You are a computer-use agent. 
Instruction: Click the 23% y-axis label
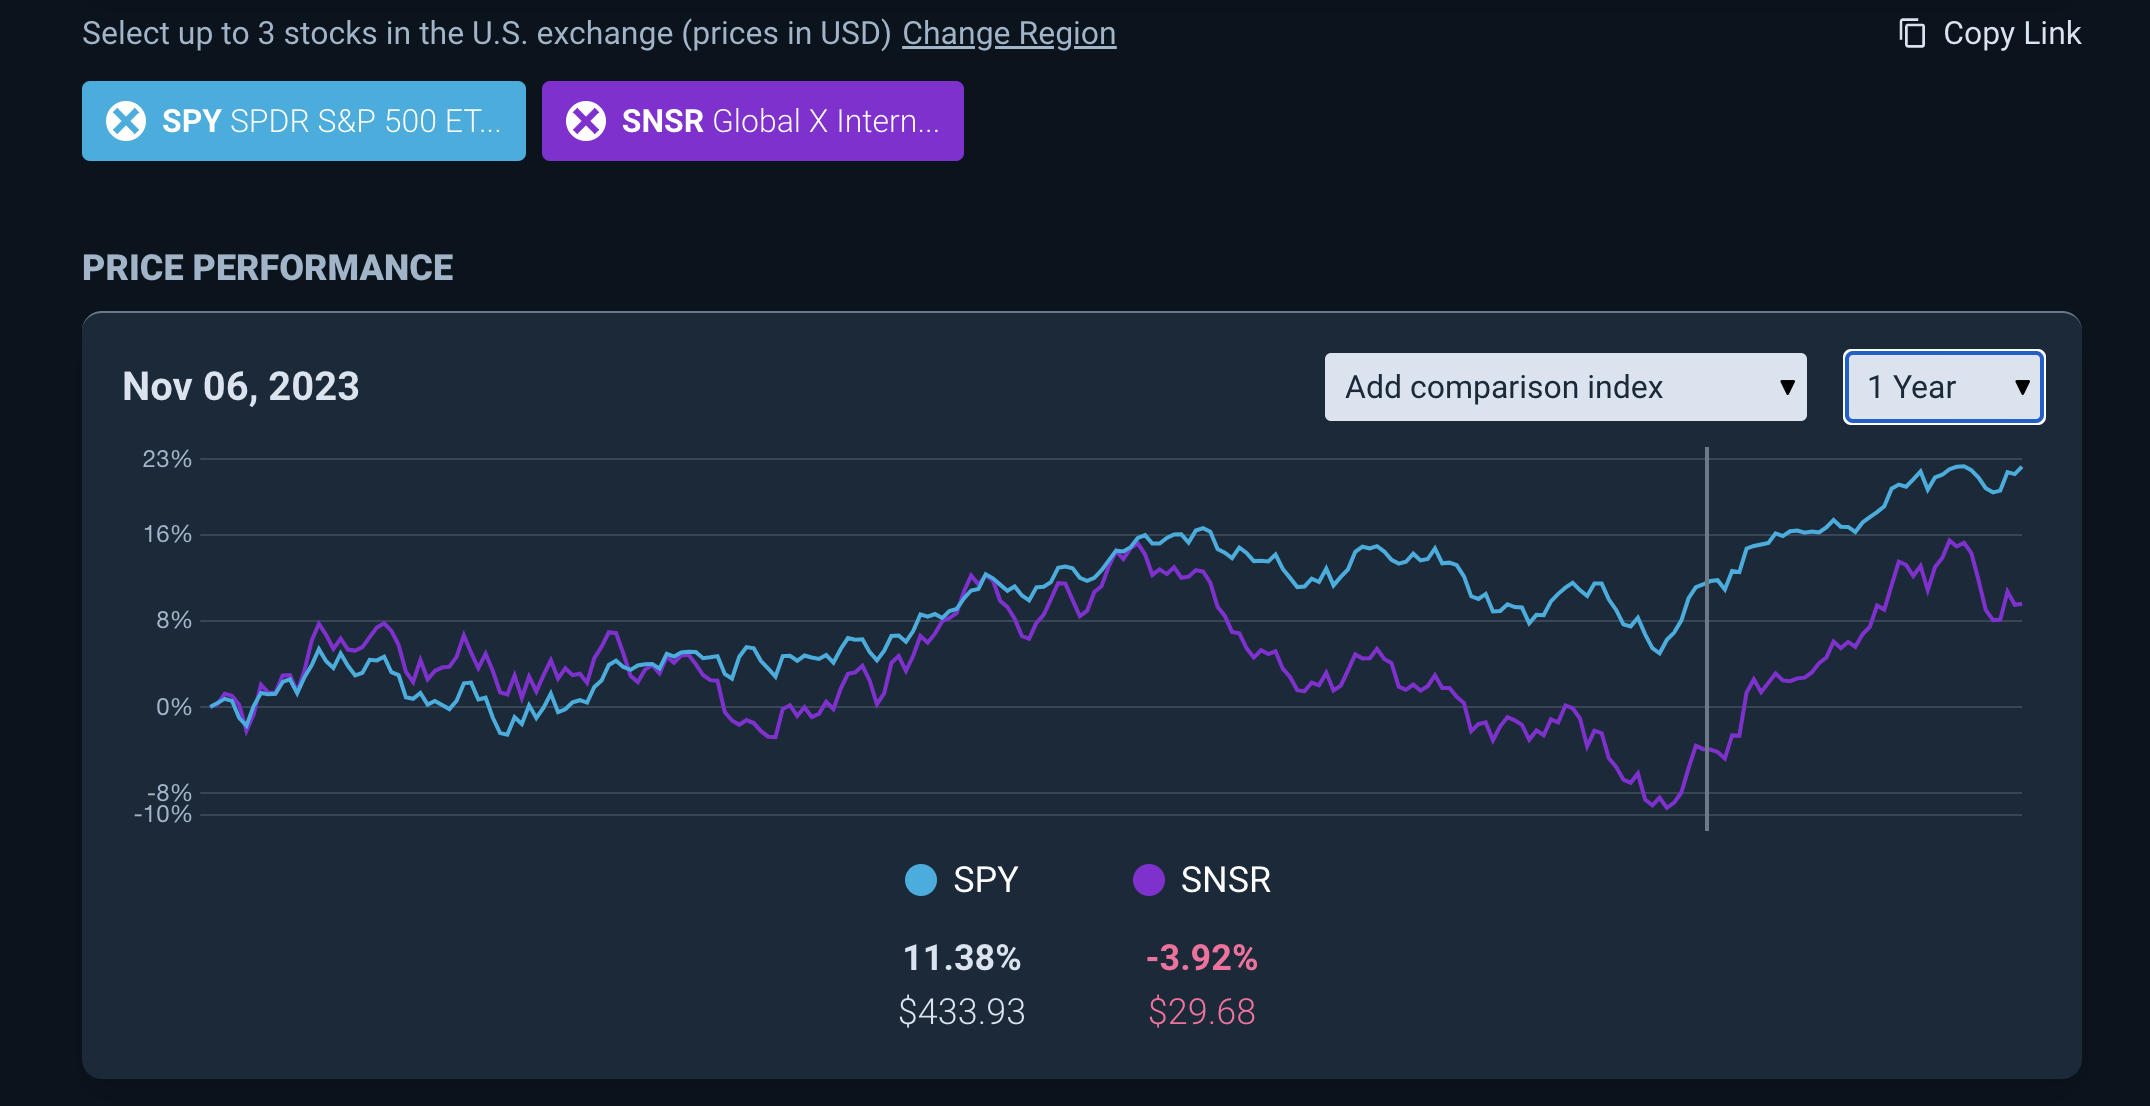pos(167,459)
